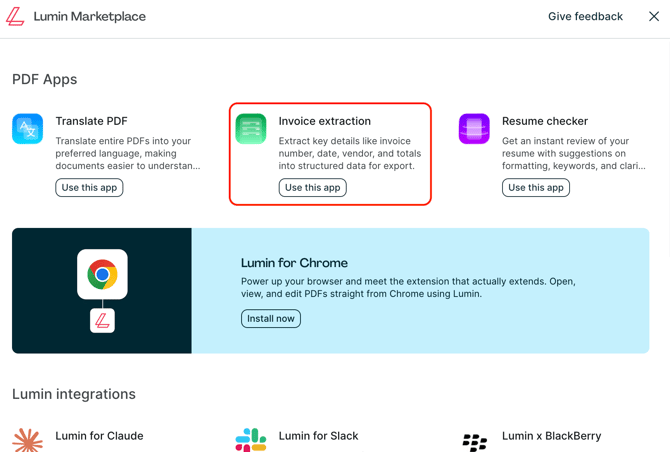Click the Invoice extraction title text
This screenshot has height=452, width=670.
pyautogui.click(x=324, y=121)
